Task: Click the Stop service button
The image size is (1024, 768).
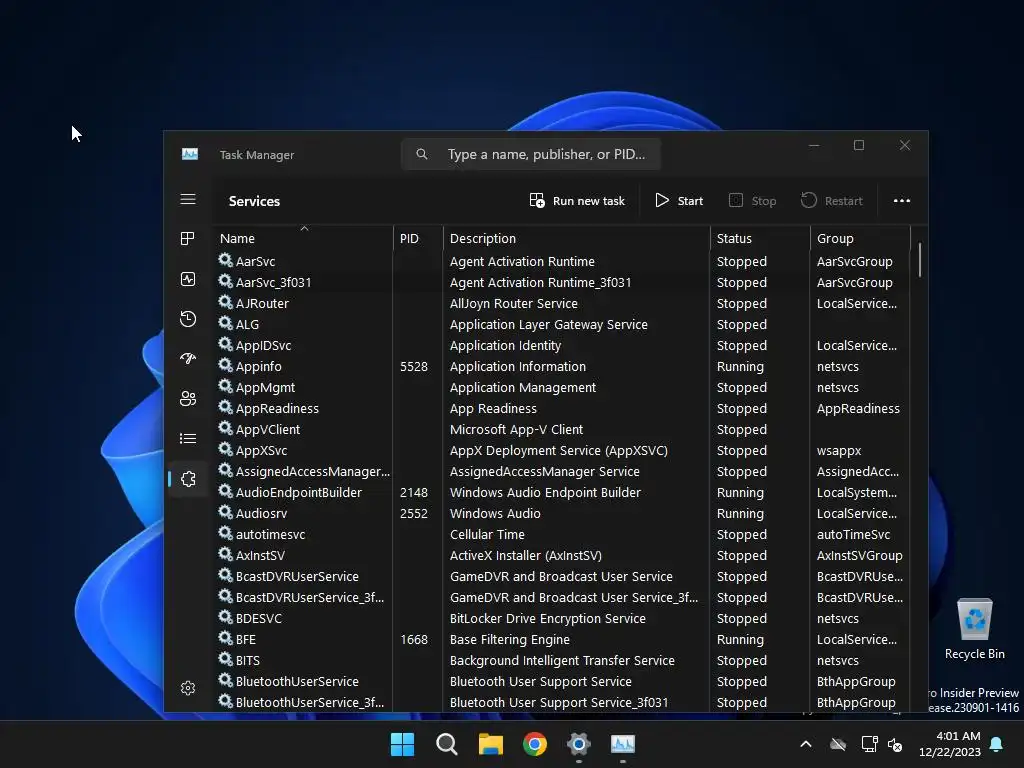Action: (752, 200)
